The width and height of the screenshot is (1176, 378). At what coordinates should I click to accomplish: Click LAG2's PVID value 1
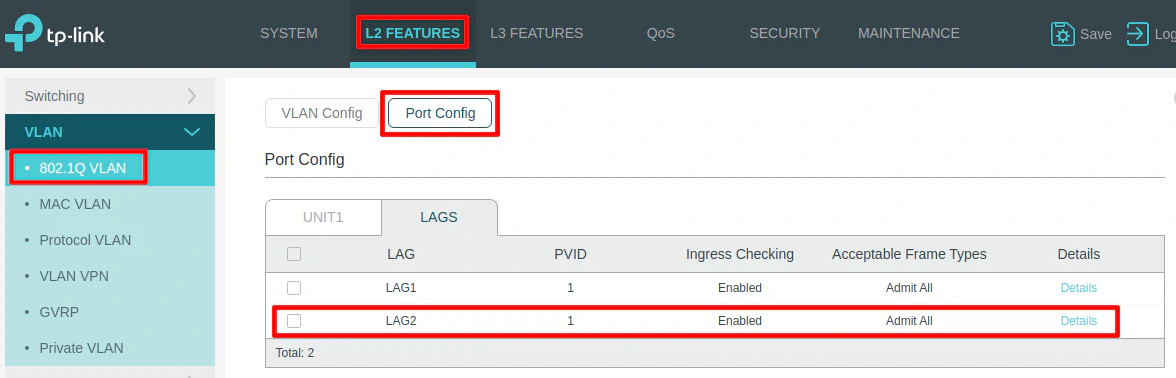[571, 321]
